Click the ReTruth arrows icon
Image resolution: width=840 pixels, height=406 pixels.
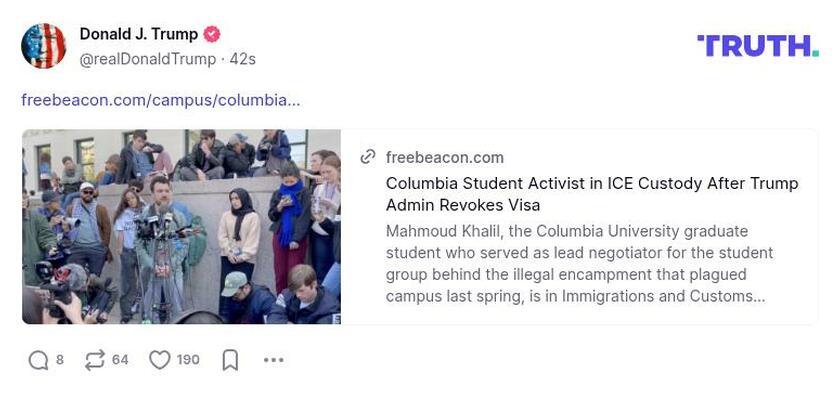coord(95,360)
